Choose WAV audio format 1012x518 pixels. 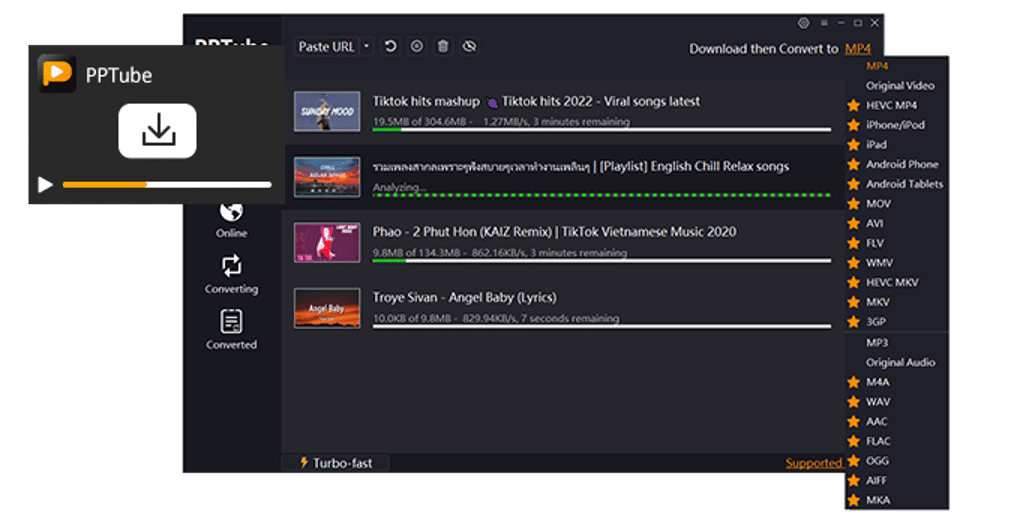coord(878,402)
